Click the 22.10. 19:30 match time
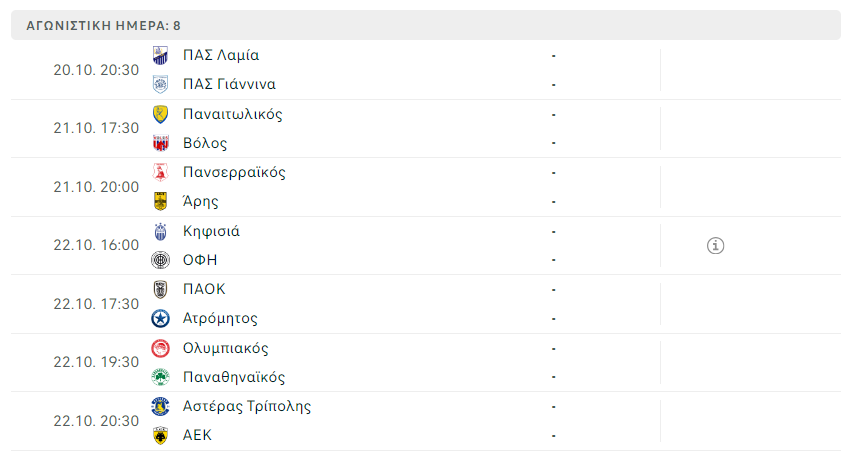Viewport: 851px width, 466px height. coord(96,362)
